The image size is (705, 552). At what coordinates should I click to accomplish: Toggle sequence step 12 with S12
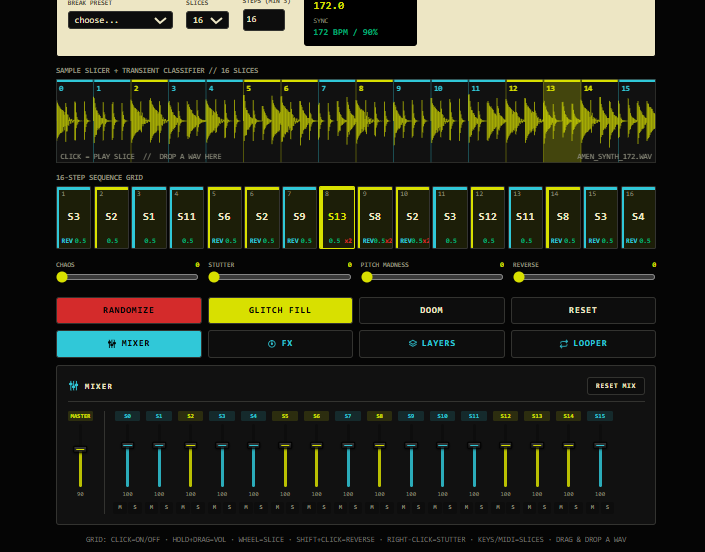click(x=488, y=218)
